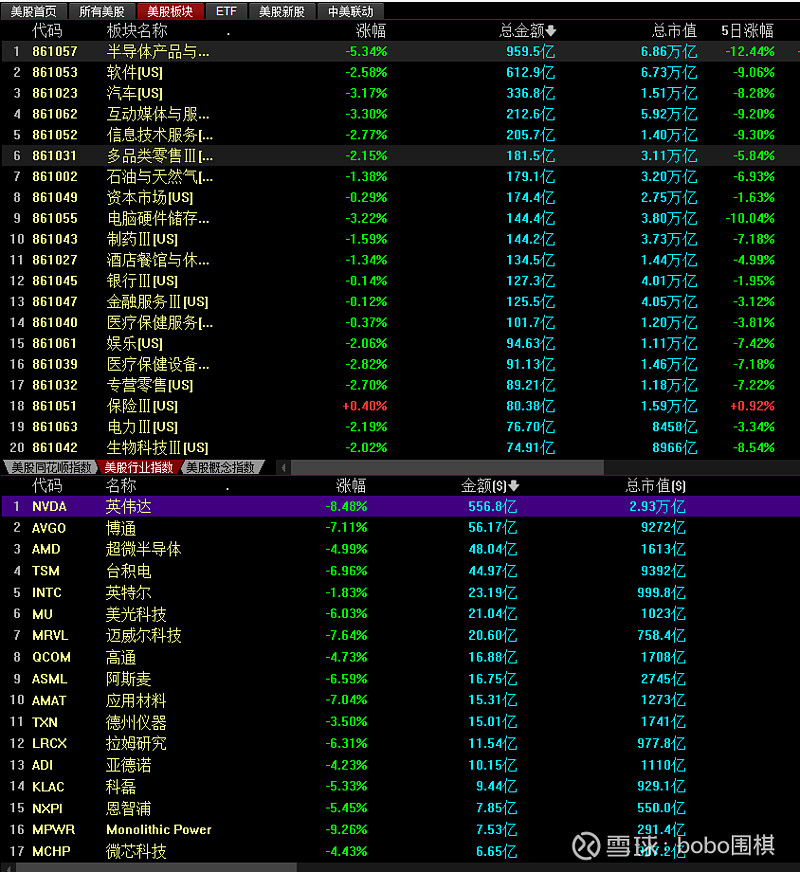Select the 软件[US] sector row

point(400,72)
